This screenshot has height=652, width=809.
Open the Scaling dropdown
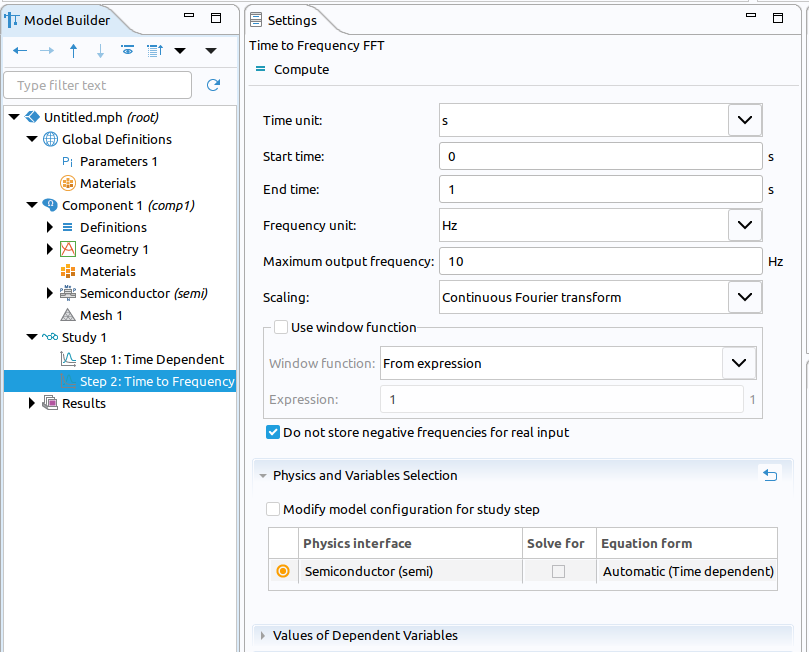tap(745, 297)
